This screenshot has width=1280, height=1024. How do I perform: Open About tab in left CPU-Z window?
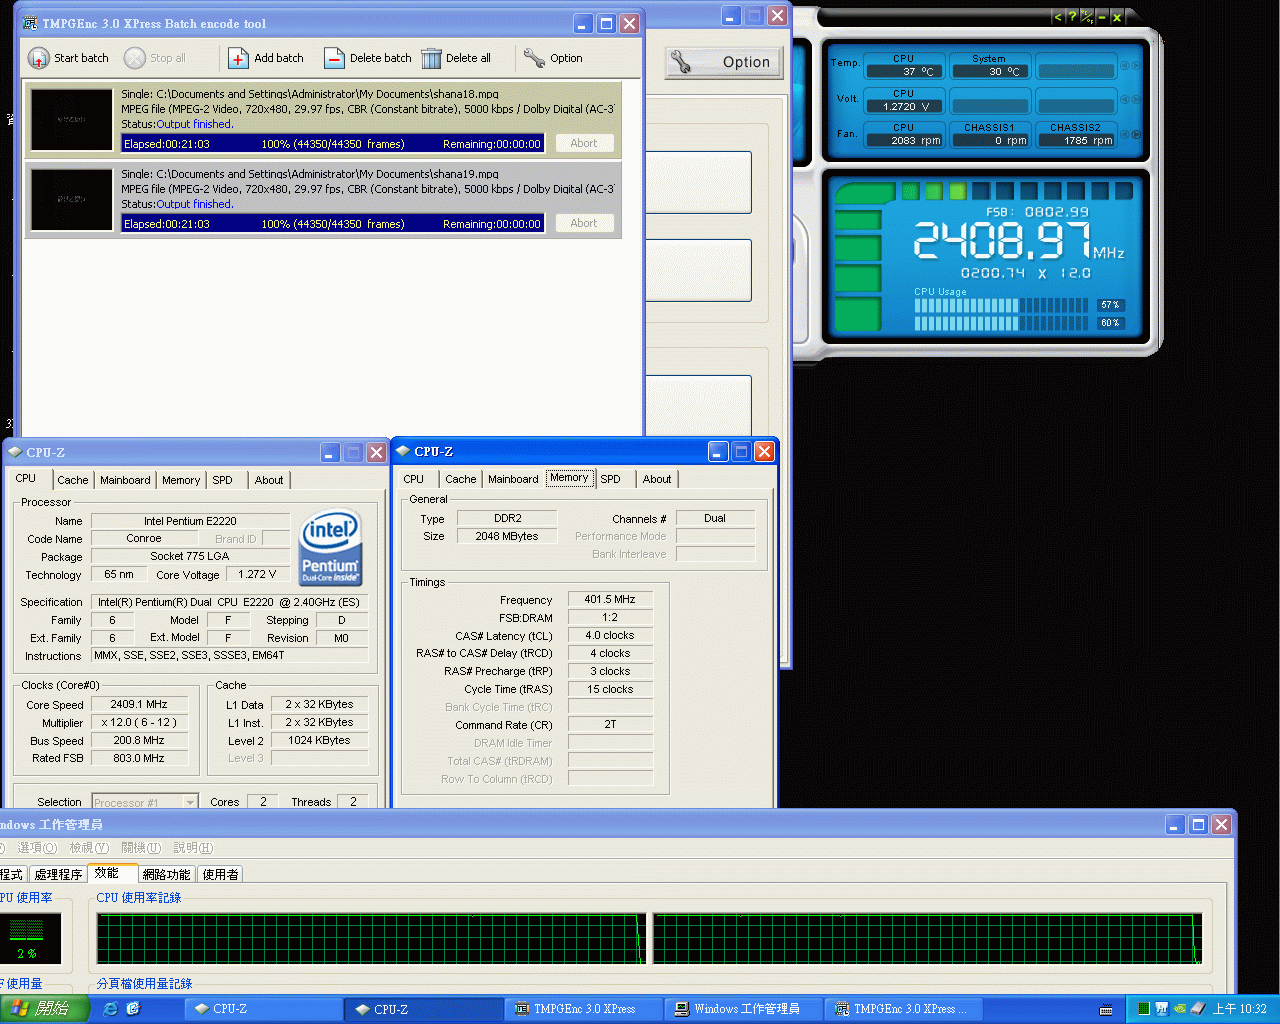269,480
